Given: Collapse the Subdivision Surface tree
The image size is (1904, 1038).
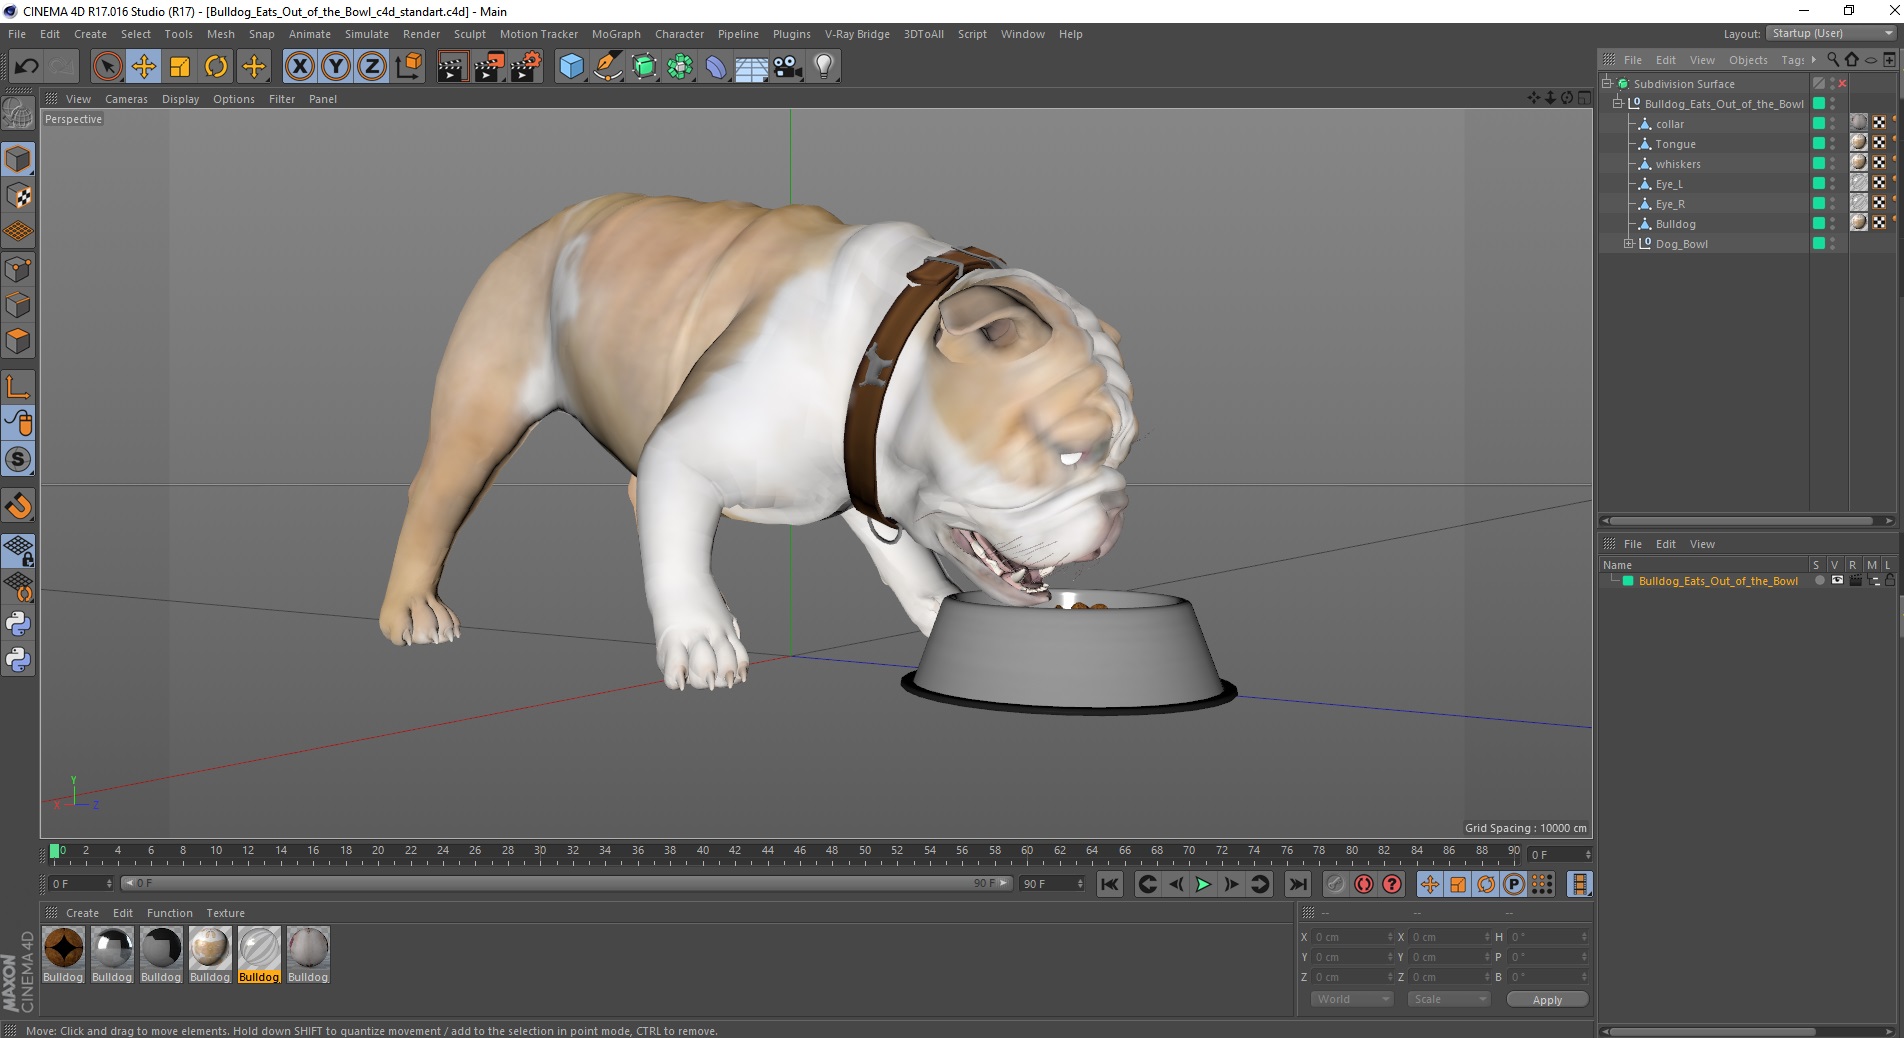Looking at the screenshot, I should 1607,84.
